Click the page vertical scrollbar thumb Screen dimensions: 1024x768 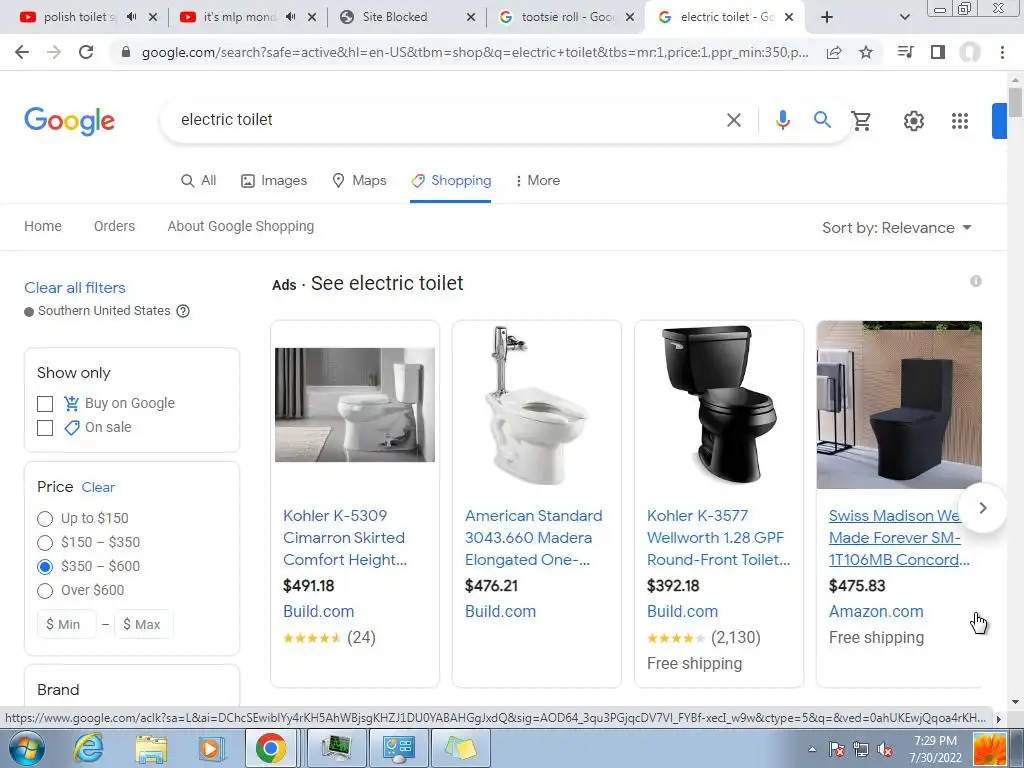(x=1015, y=102)
